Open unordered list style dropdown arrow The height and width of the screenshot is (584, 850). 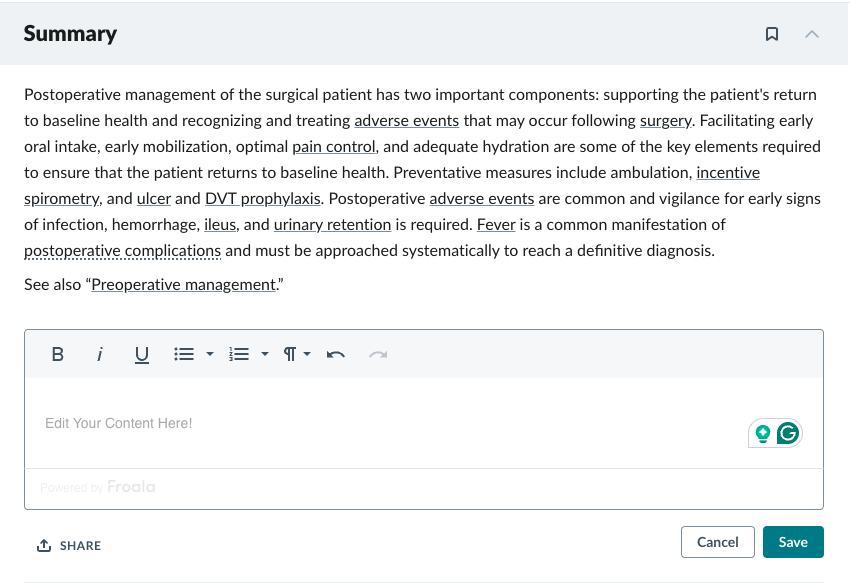(x=210, y=354)
